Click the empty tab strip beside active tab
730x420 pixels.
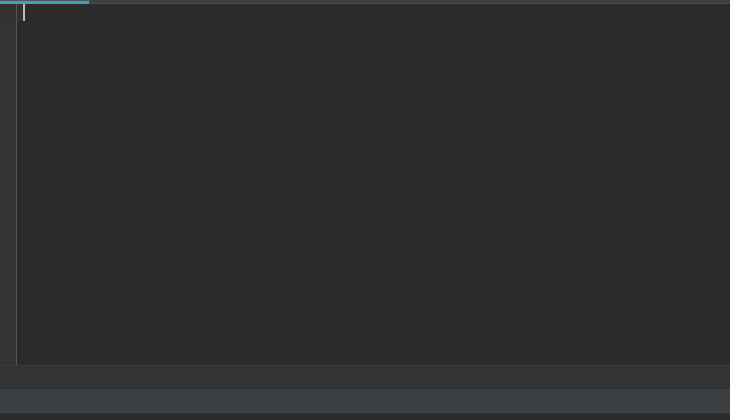click(409, 2)
